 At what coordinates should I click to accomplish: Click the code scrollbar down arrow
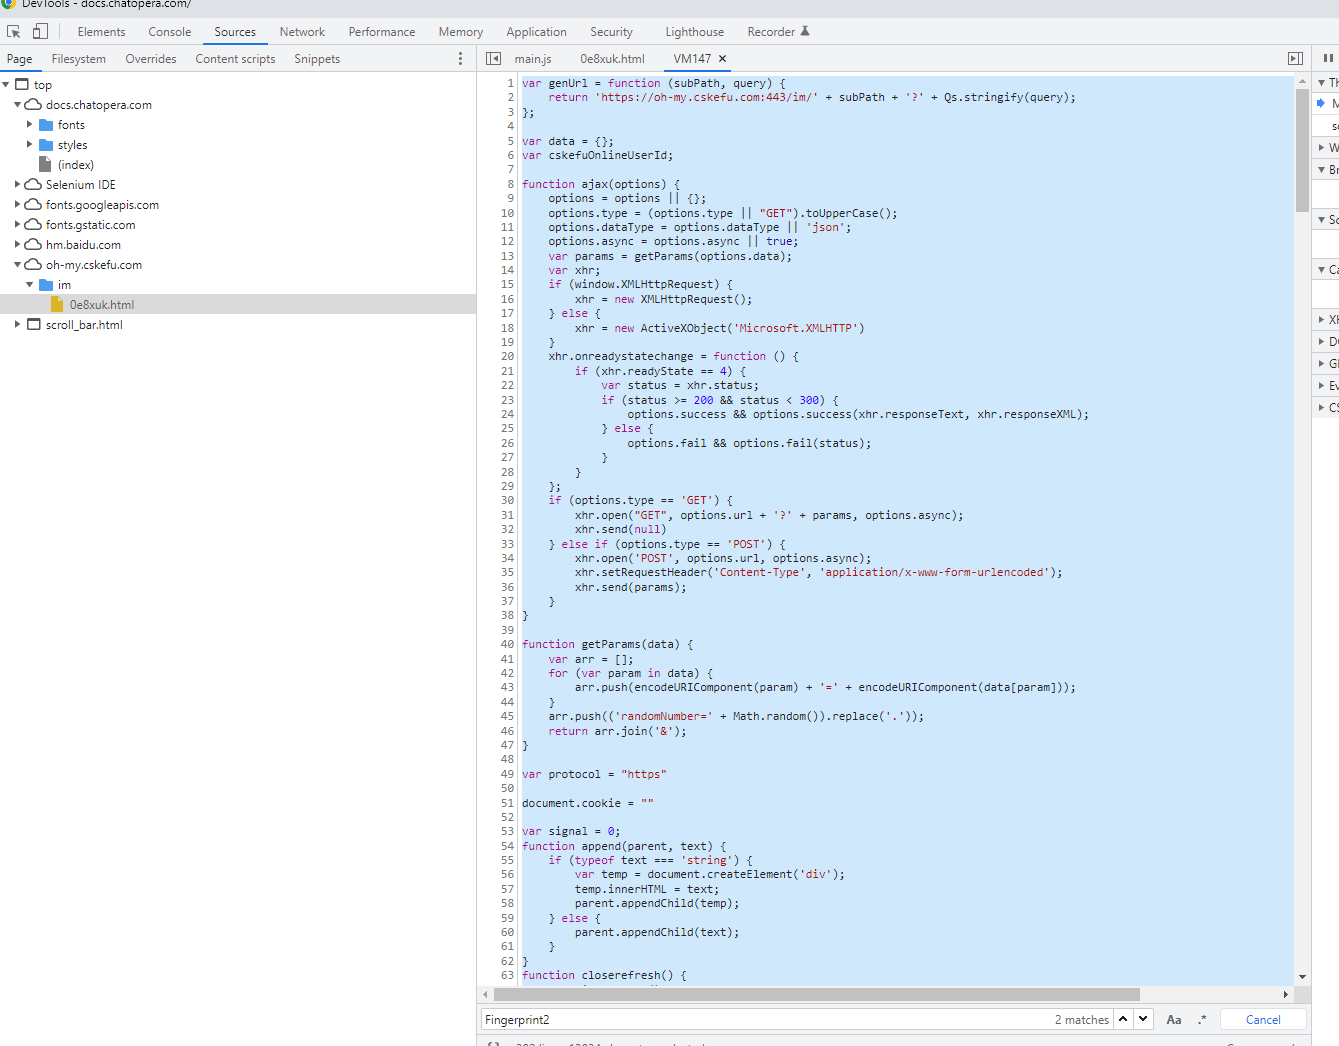1302,977
